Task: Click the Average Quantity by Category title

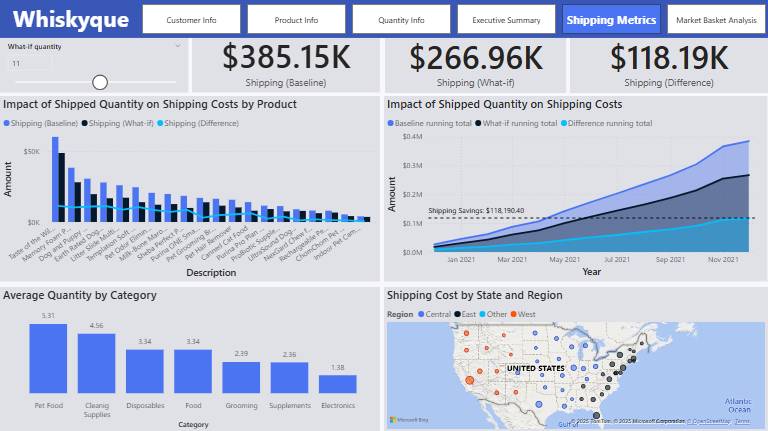Action: pos(80,295)
